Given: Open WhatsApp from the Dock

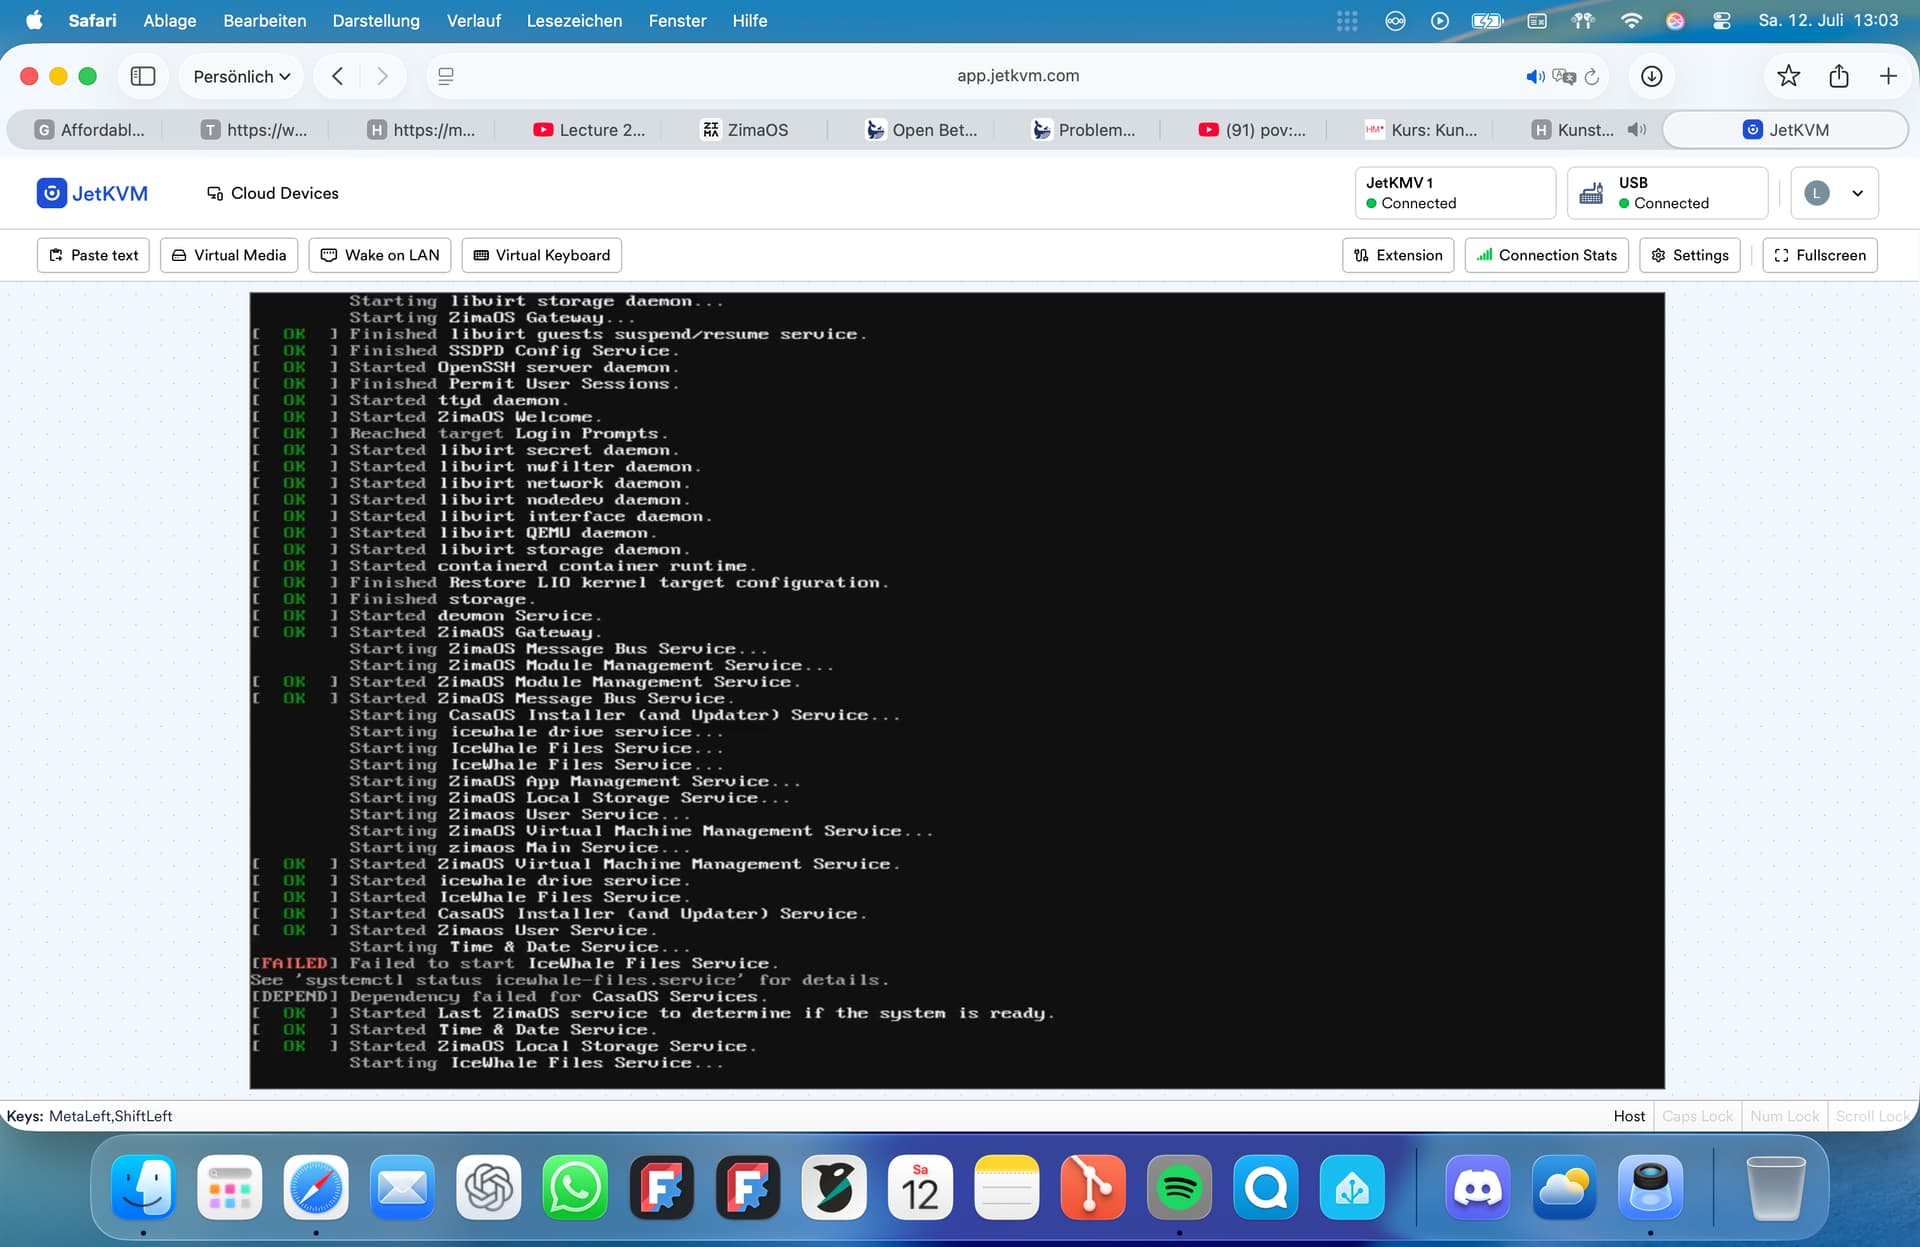Looking at the screenshot, I should click(x=575, y=1187).
